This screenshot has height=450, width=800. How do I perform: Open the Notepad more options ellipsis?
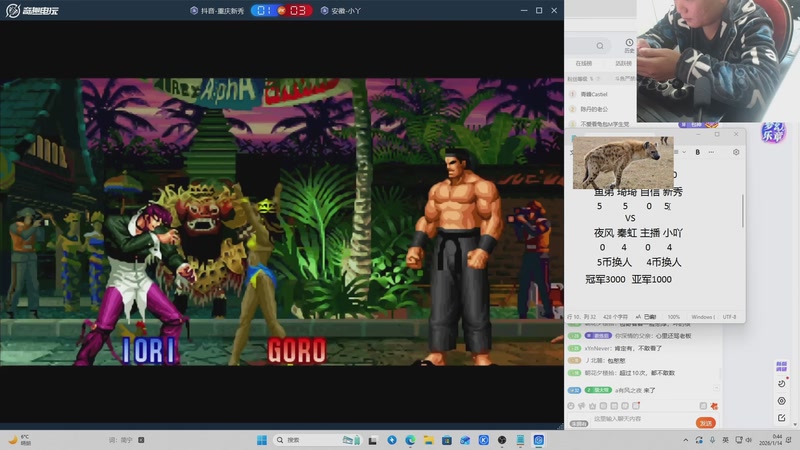coord(711,152)
